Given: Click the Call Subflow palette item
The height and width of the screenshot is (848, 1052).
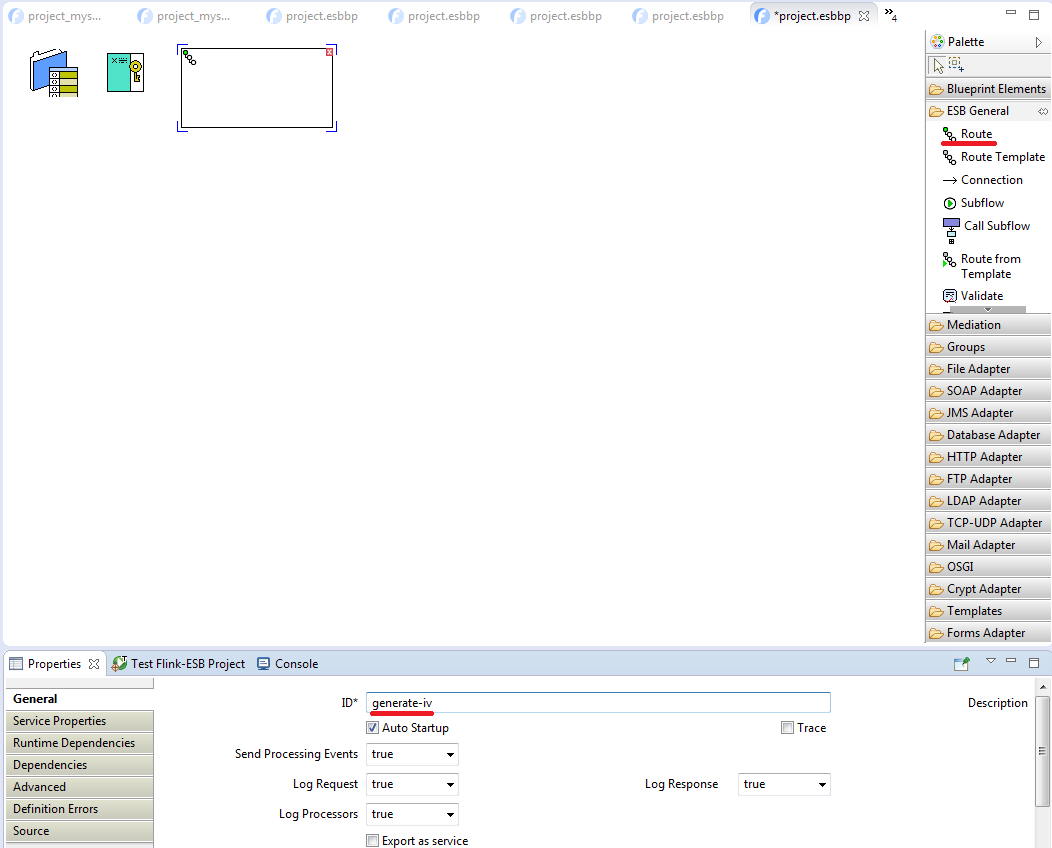Looking at the screenshot, I should click(995, 226).
